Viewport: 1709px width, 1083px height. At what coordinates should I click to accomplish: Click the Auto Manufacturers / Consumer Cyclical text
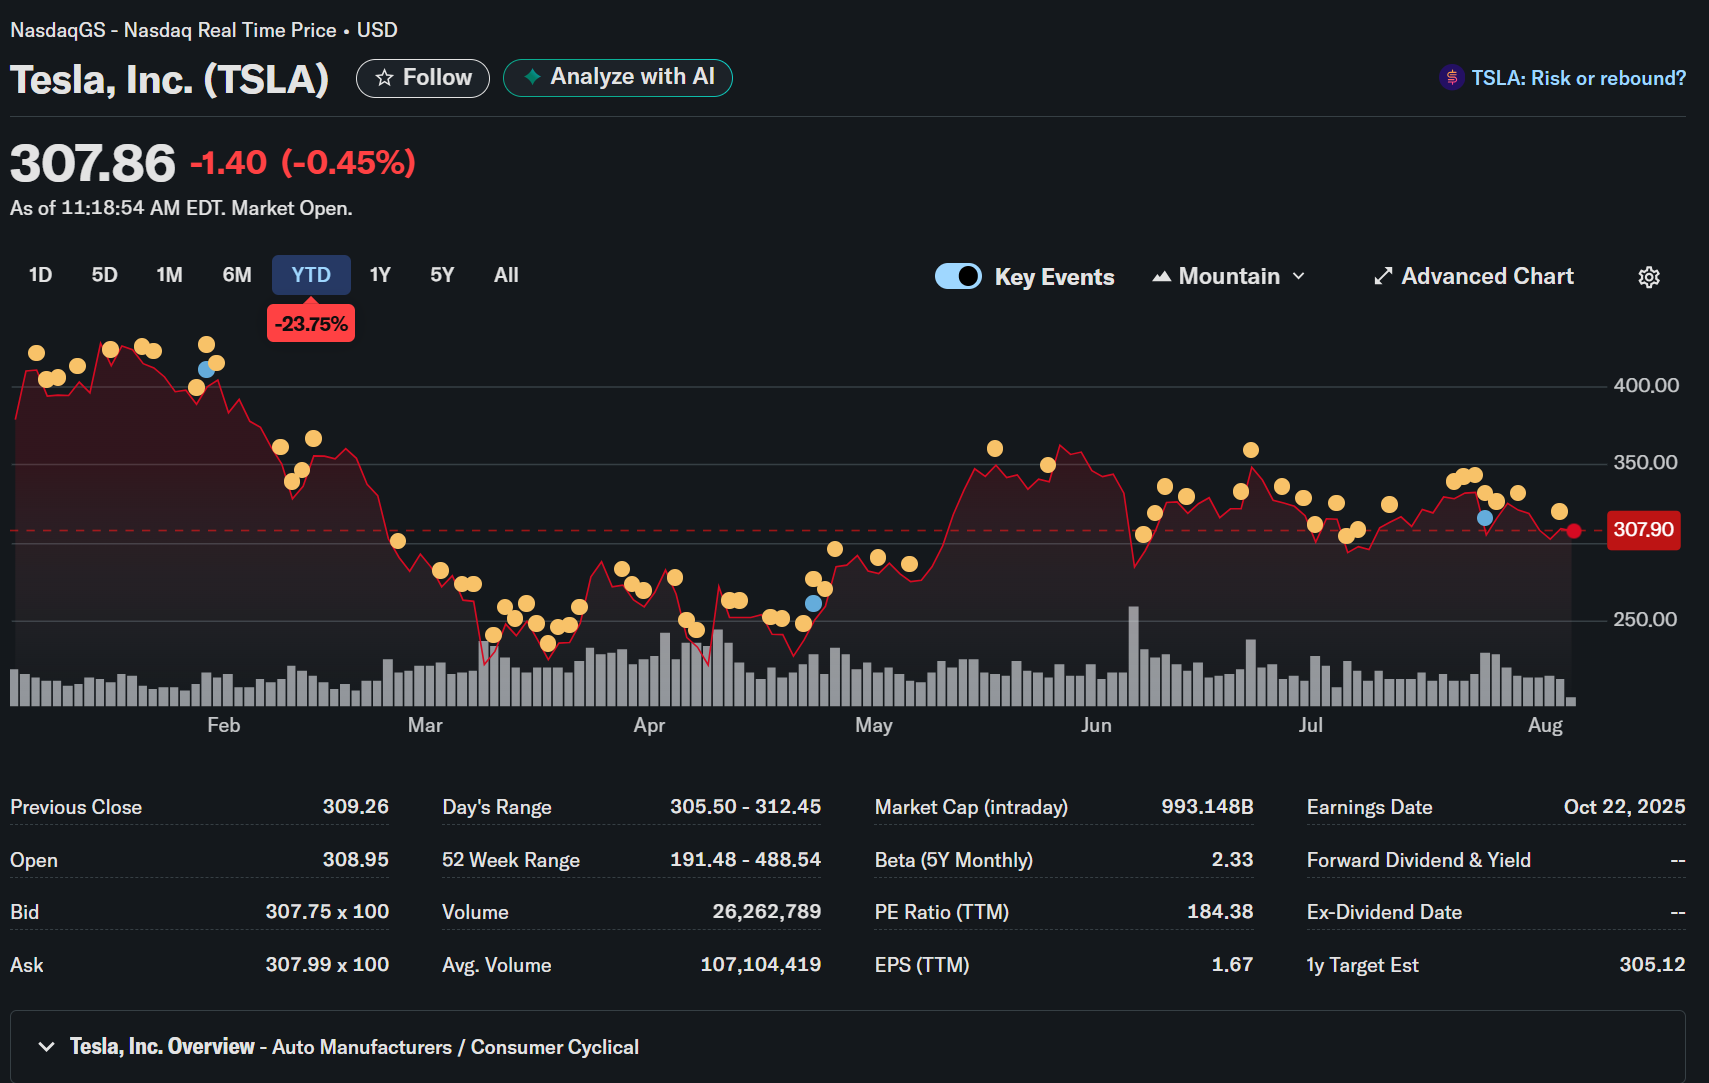(455, 1047)
